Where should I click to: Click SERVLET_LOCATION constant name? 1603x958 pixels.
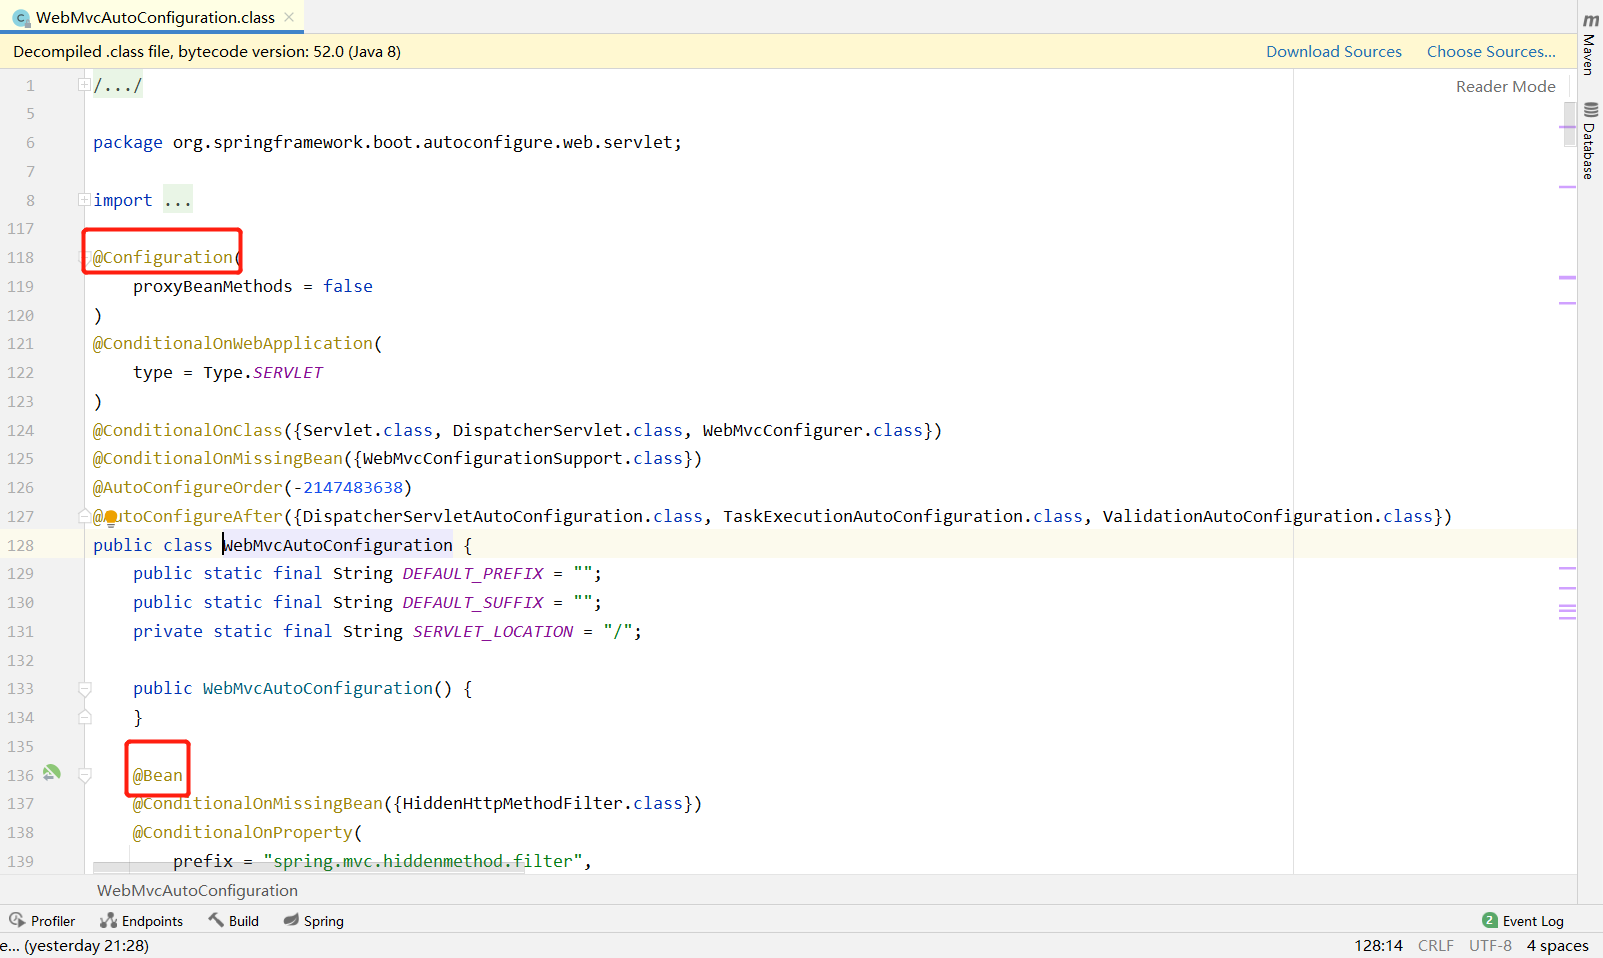click(x=493, y=632)
